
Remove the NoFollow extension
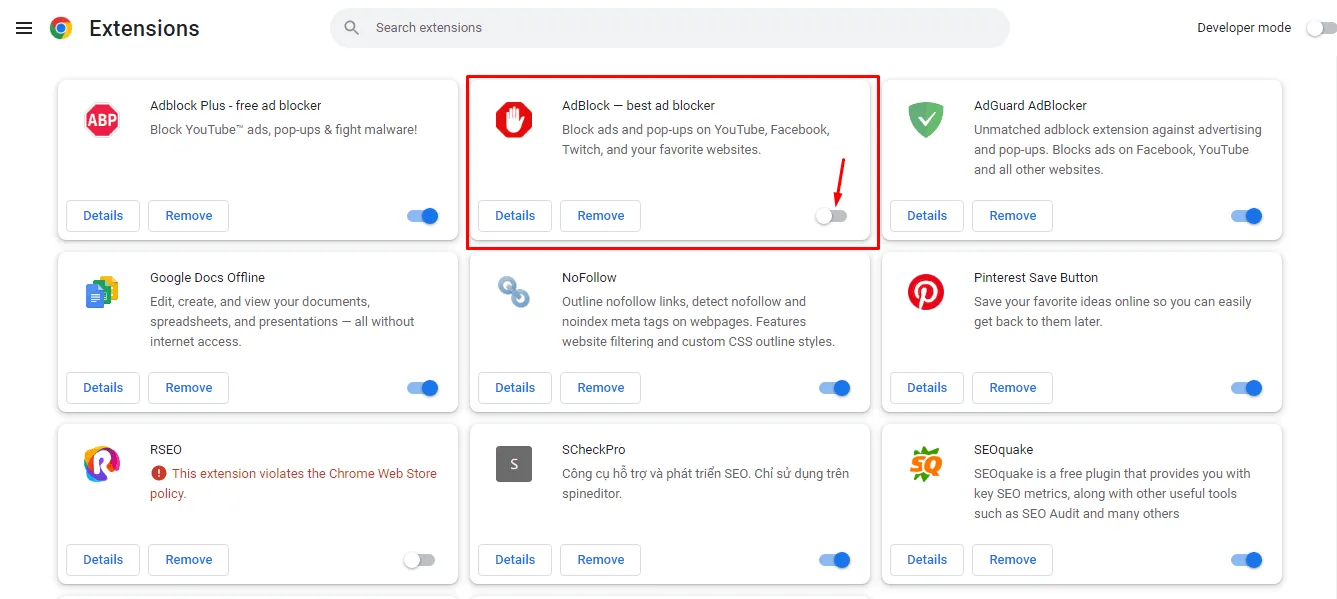600,388
